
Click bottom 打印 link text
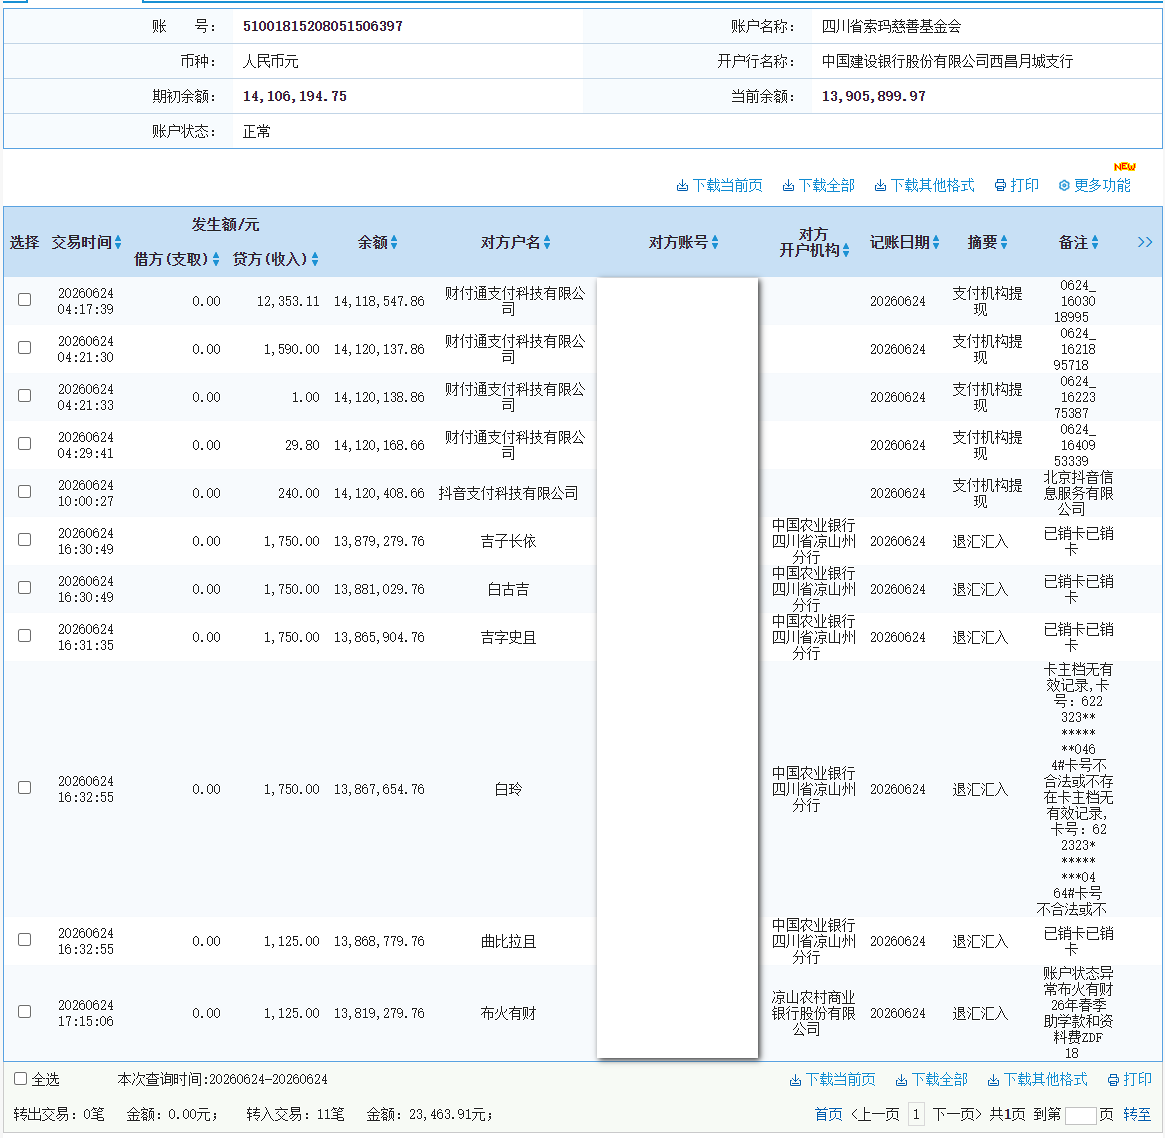(x=1138, y=1080)
